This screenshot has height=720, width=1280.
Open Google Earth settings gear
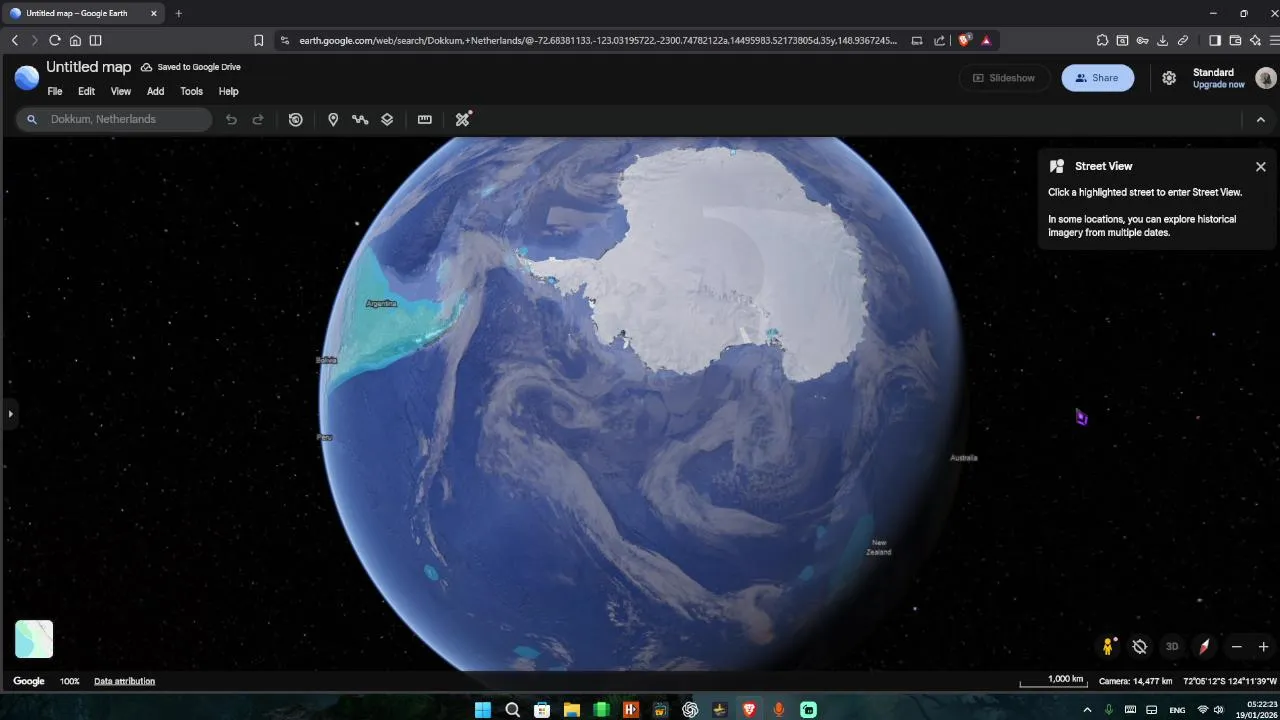coord(1169,78)
